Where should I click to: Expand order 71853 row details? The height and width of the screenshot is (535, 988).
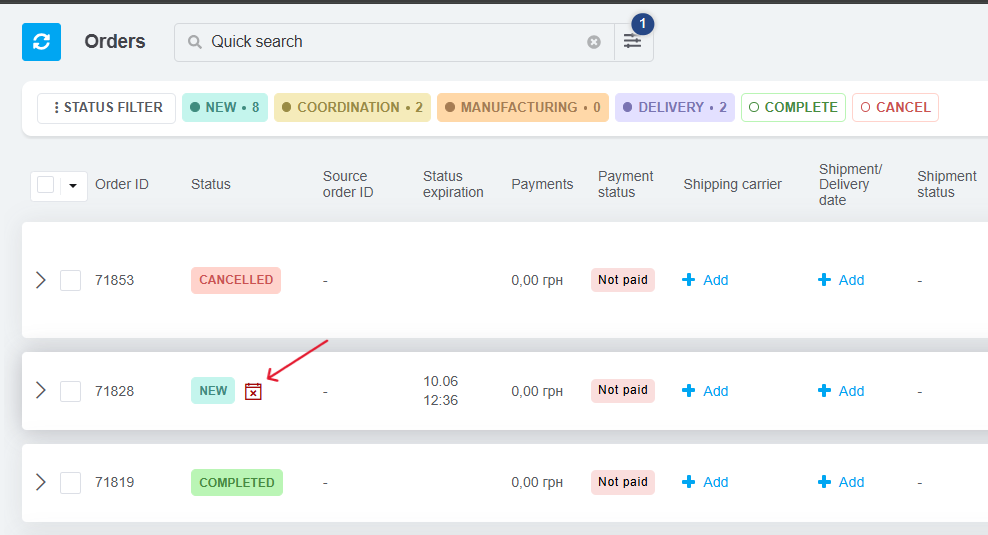pyautogui.click(x=41, y=280)
